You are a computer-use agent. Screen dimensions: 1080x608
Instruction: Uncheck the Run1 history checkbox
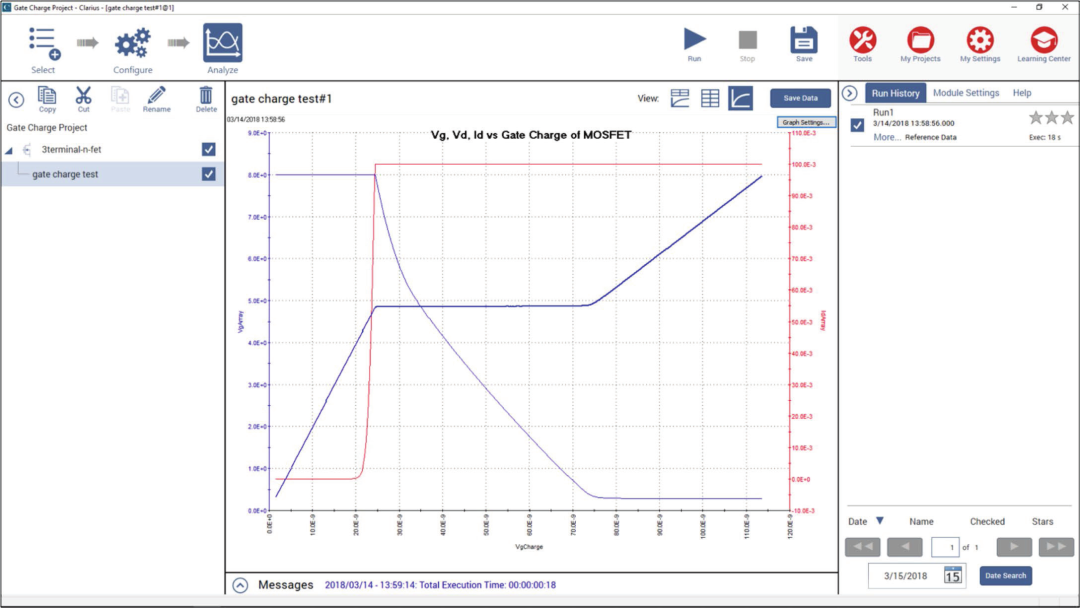[x=857, y=125]
